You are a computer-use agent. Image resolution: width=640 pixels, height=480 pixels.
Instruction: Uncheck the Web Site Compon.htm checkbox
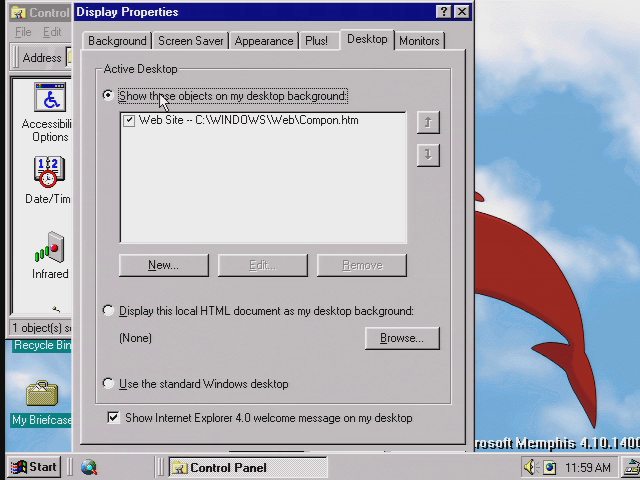click(x=129, y=120)
